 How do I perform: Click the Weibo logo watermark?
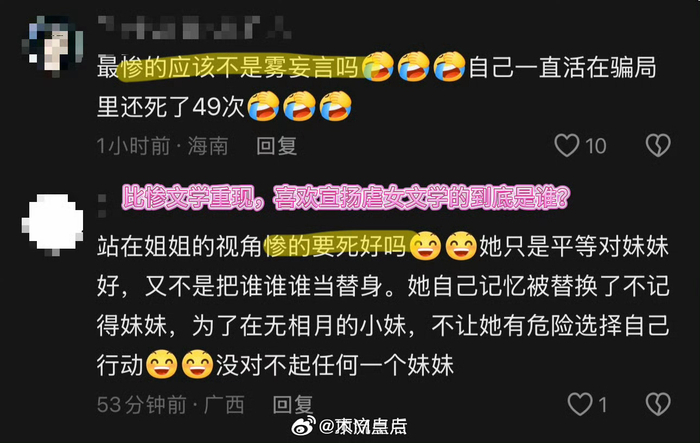point(304,426)
